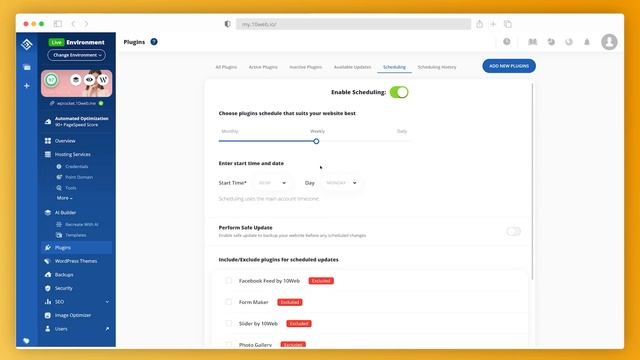Open the Start Time dropdown
Screen dimensions: 640x360
point(272,183)
